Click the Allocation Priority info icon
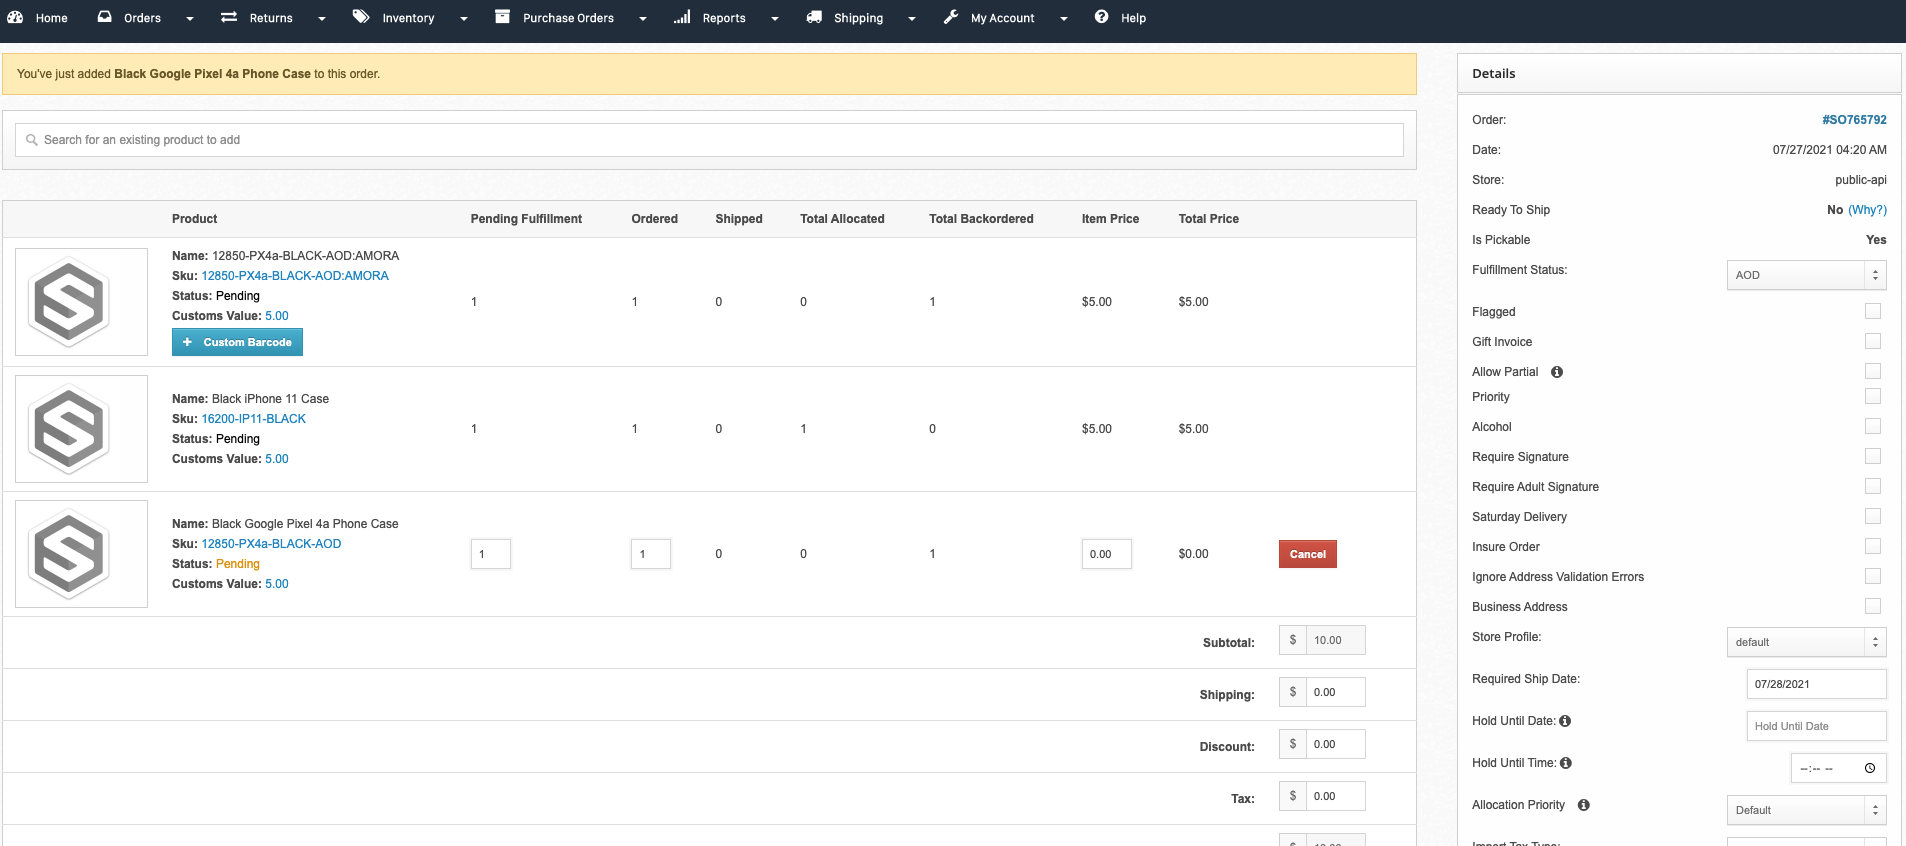The height and width of the screenshot is (846, 1906). (1584, 805)
